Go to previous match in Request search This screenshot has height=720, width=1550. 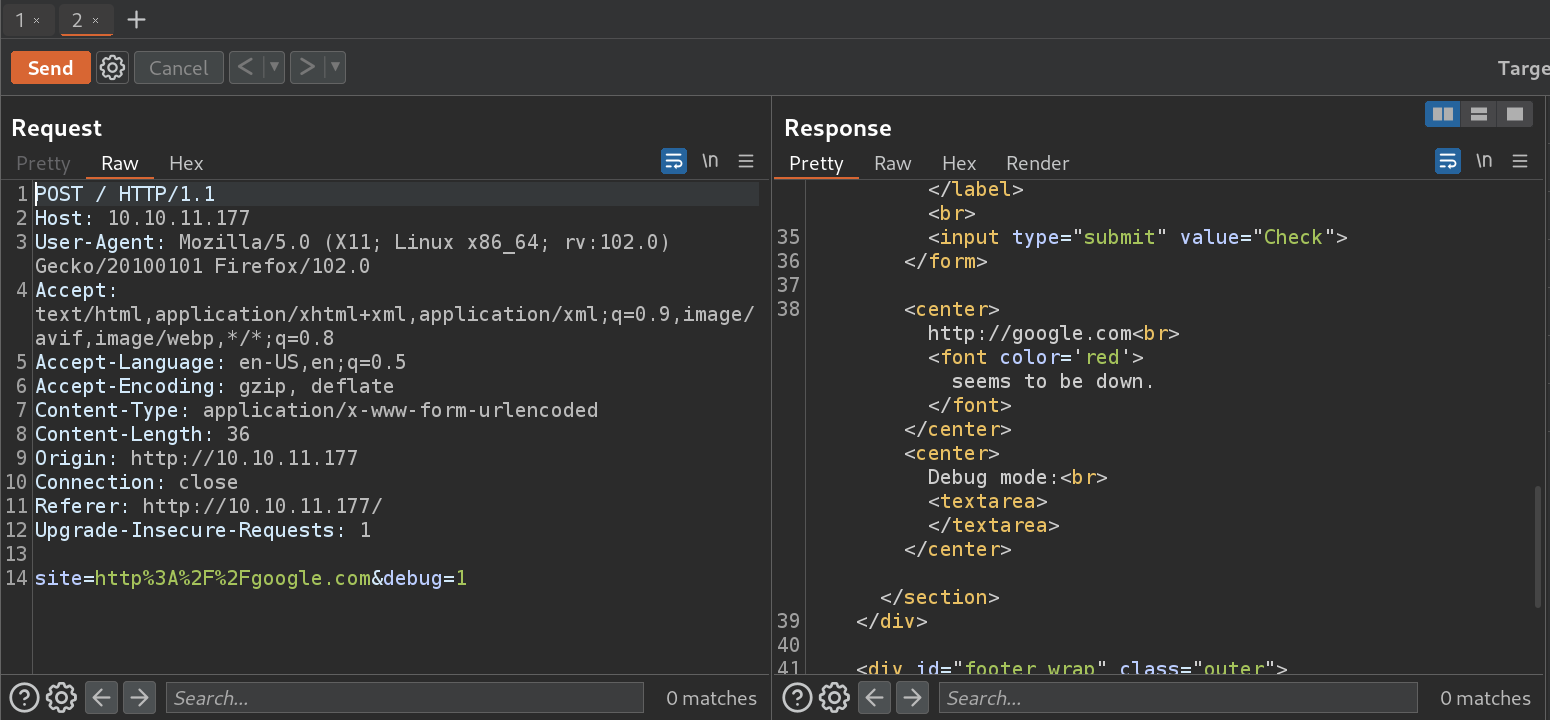(x=101, y=698)
